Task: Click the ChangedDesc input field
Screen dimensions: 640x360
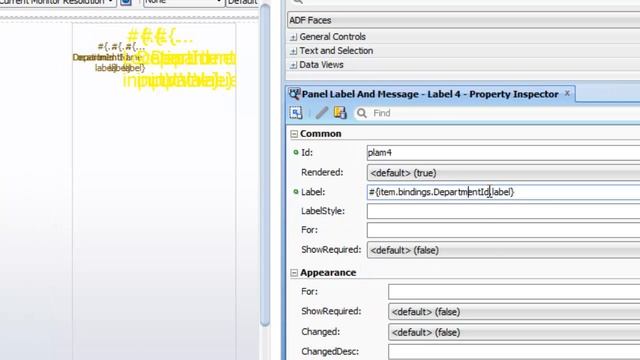Action: point(514,352)
